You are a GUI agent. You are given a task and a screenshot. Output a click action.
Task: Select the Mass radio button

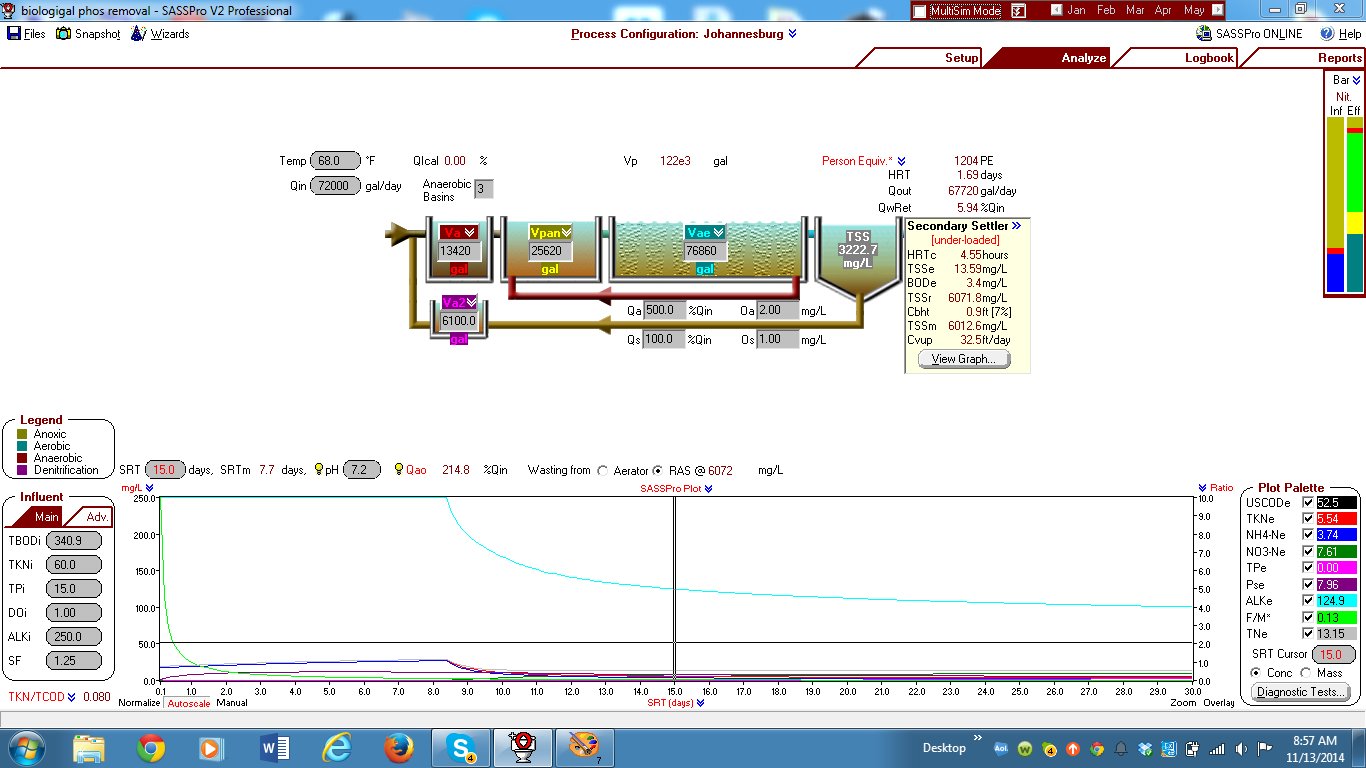1307,673
